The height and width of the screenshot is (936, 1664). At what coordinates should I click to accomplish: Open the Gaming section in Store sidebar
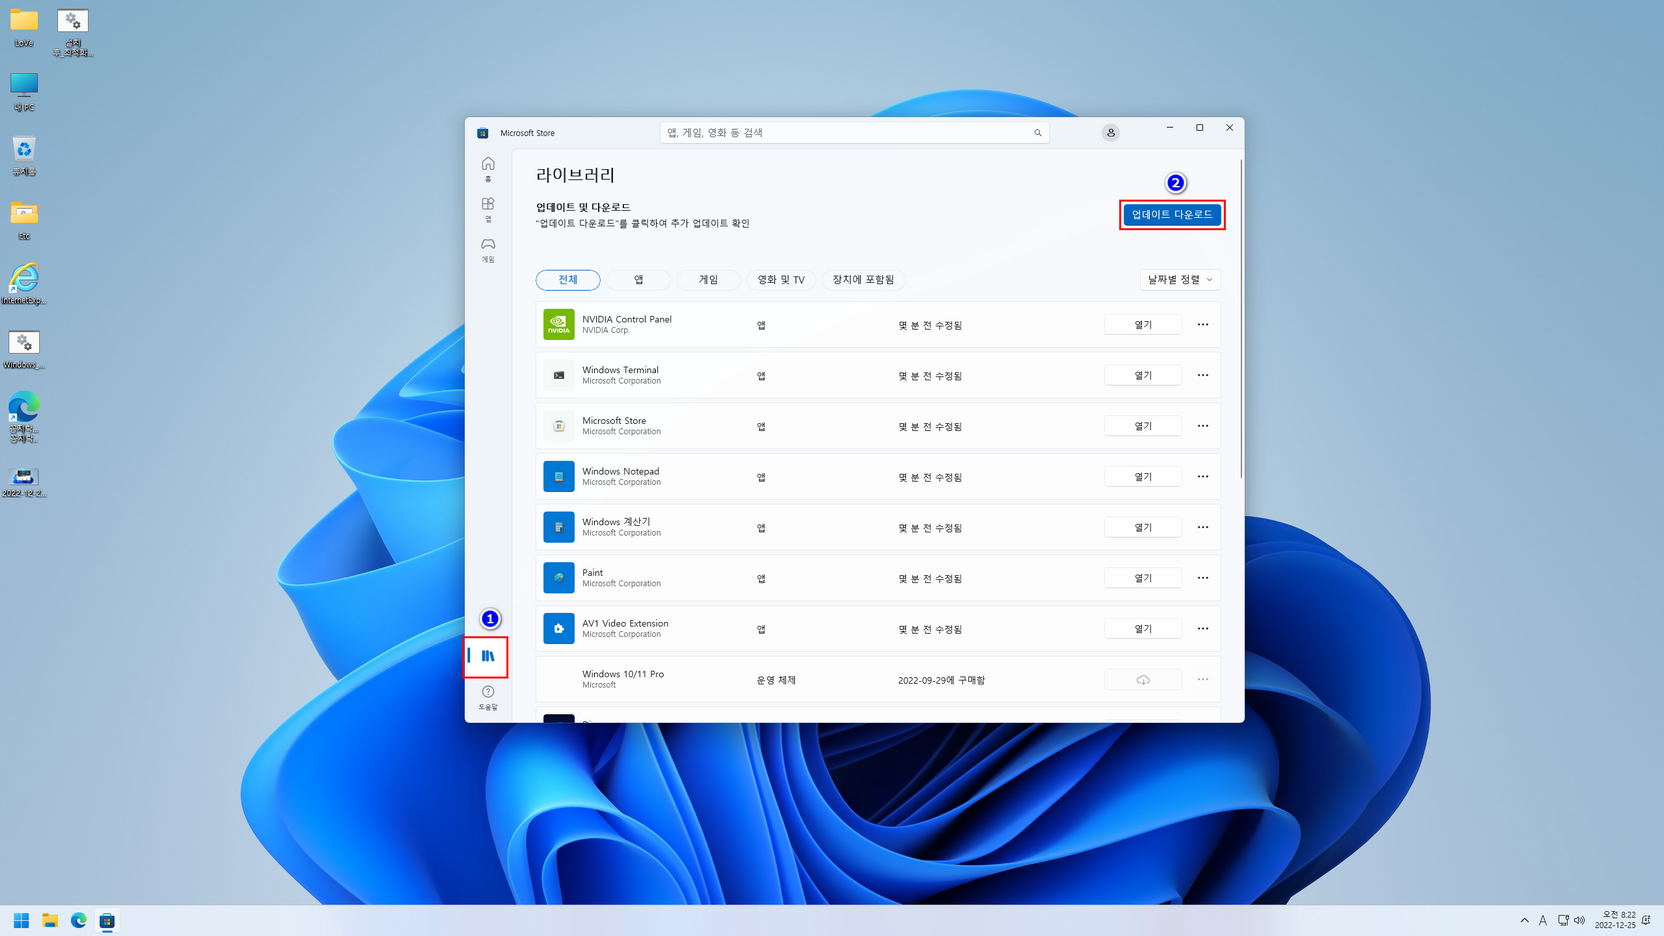pos(488,249)
